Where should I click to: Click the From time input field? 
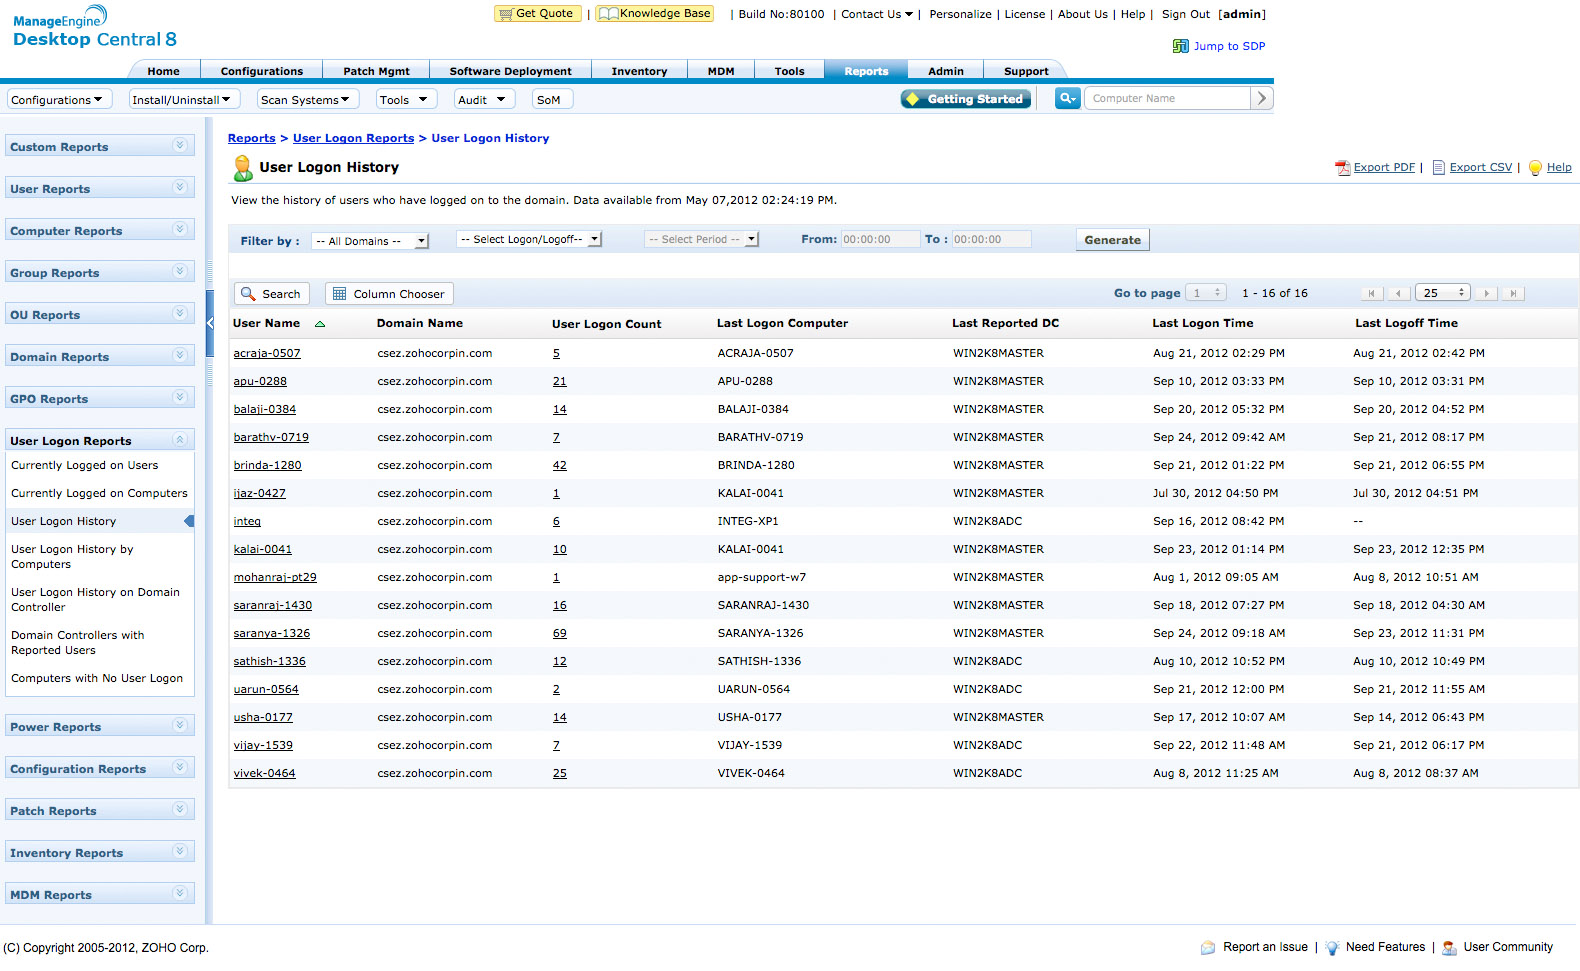[880, 240]
